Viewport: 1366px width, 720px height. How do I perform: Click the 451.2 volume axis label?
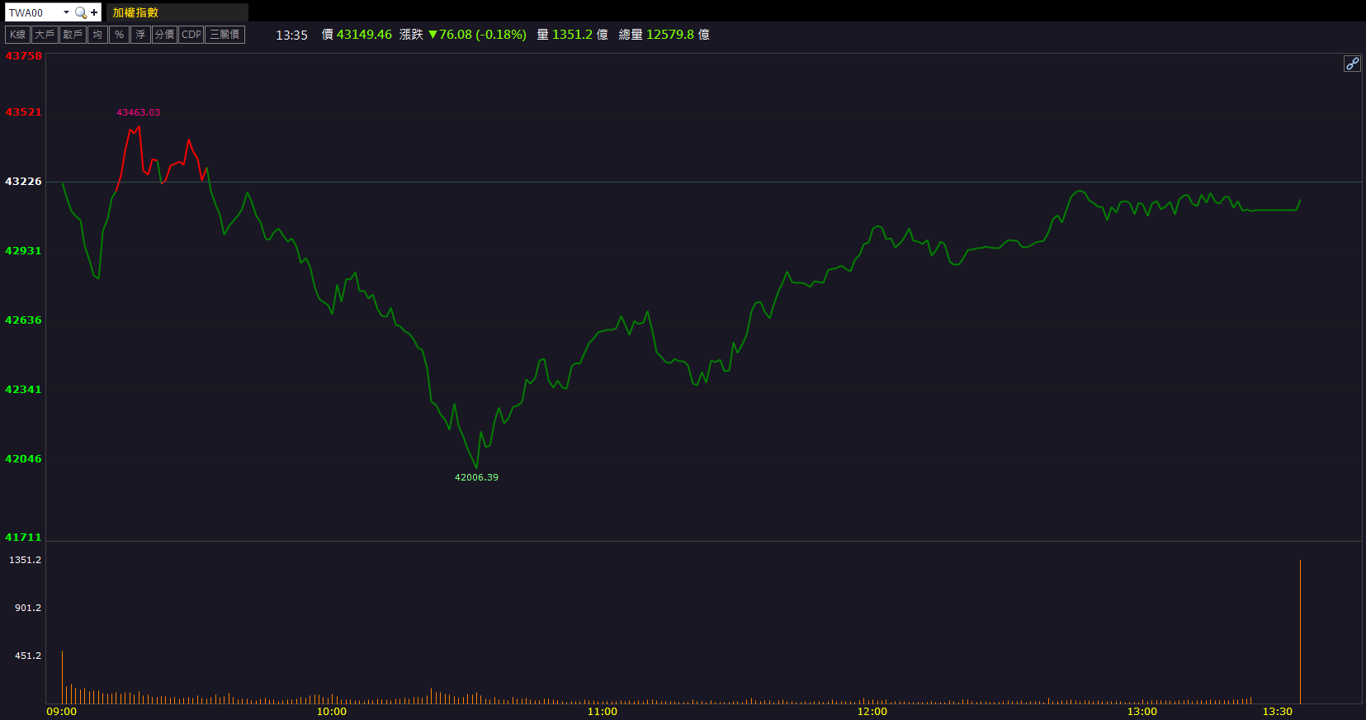(x=28, y=655)
